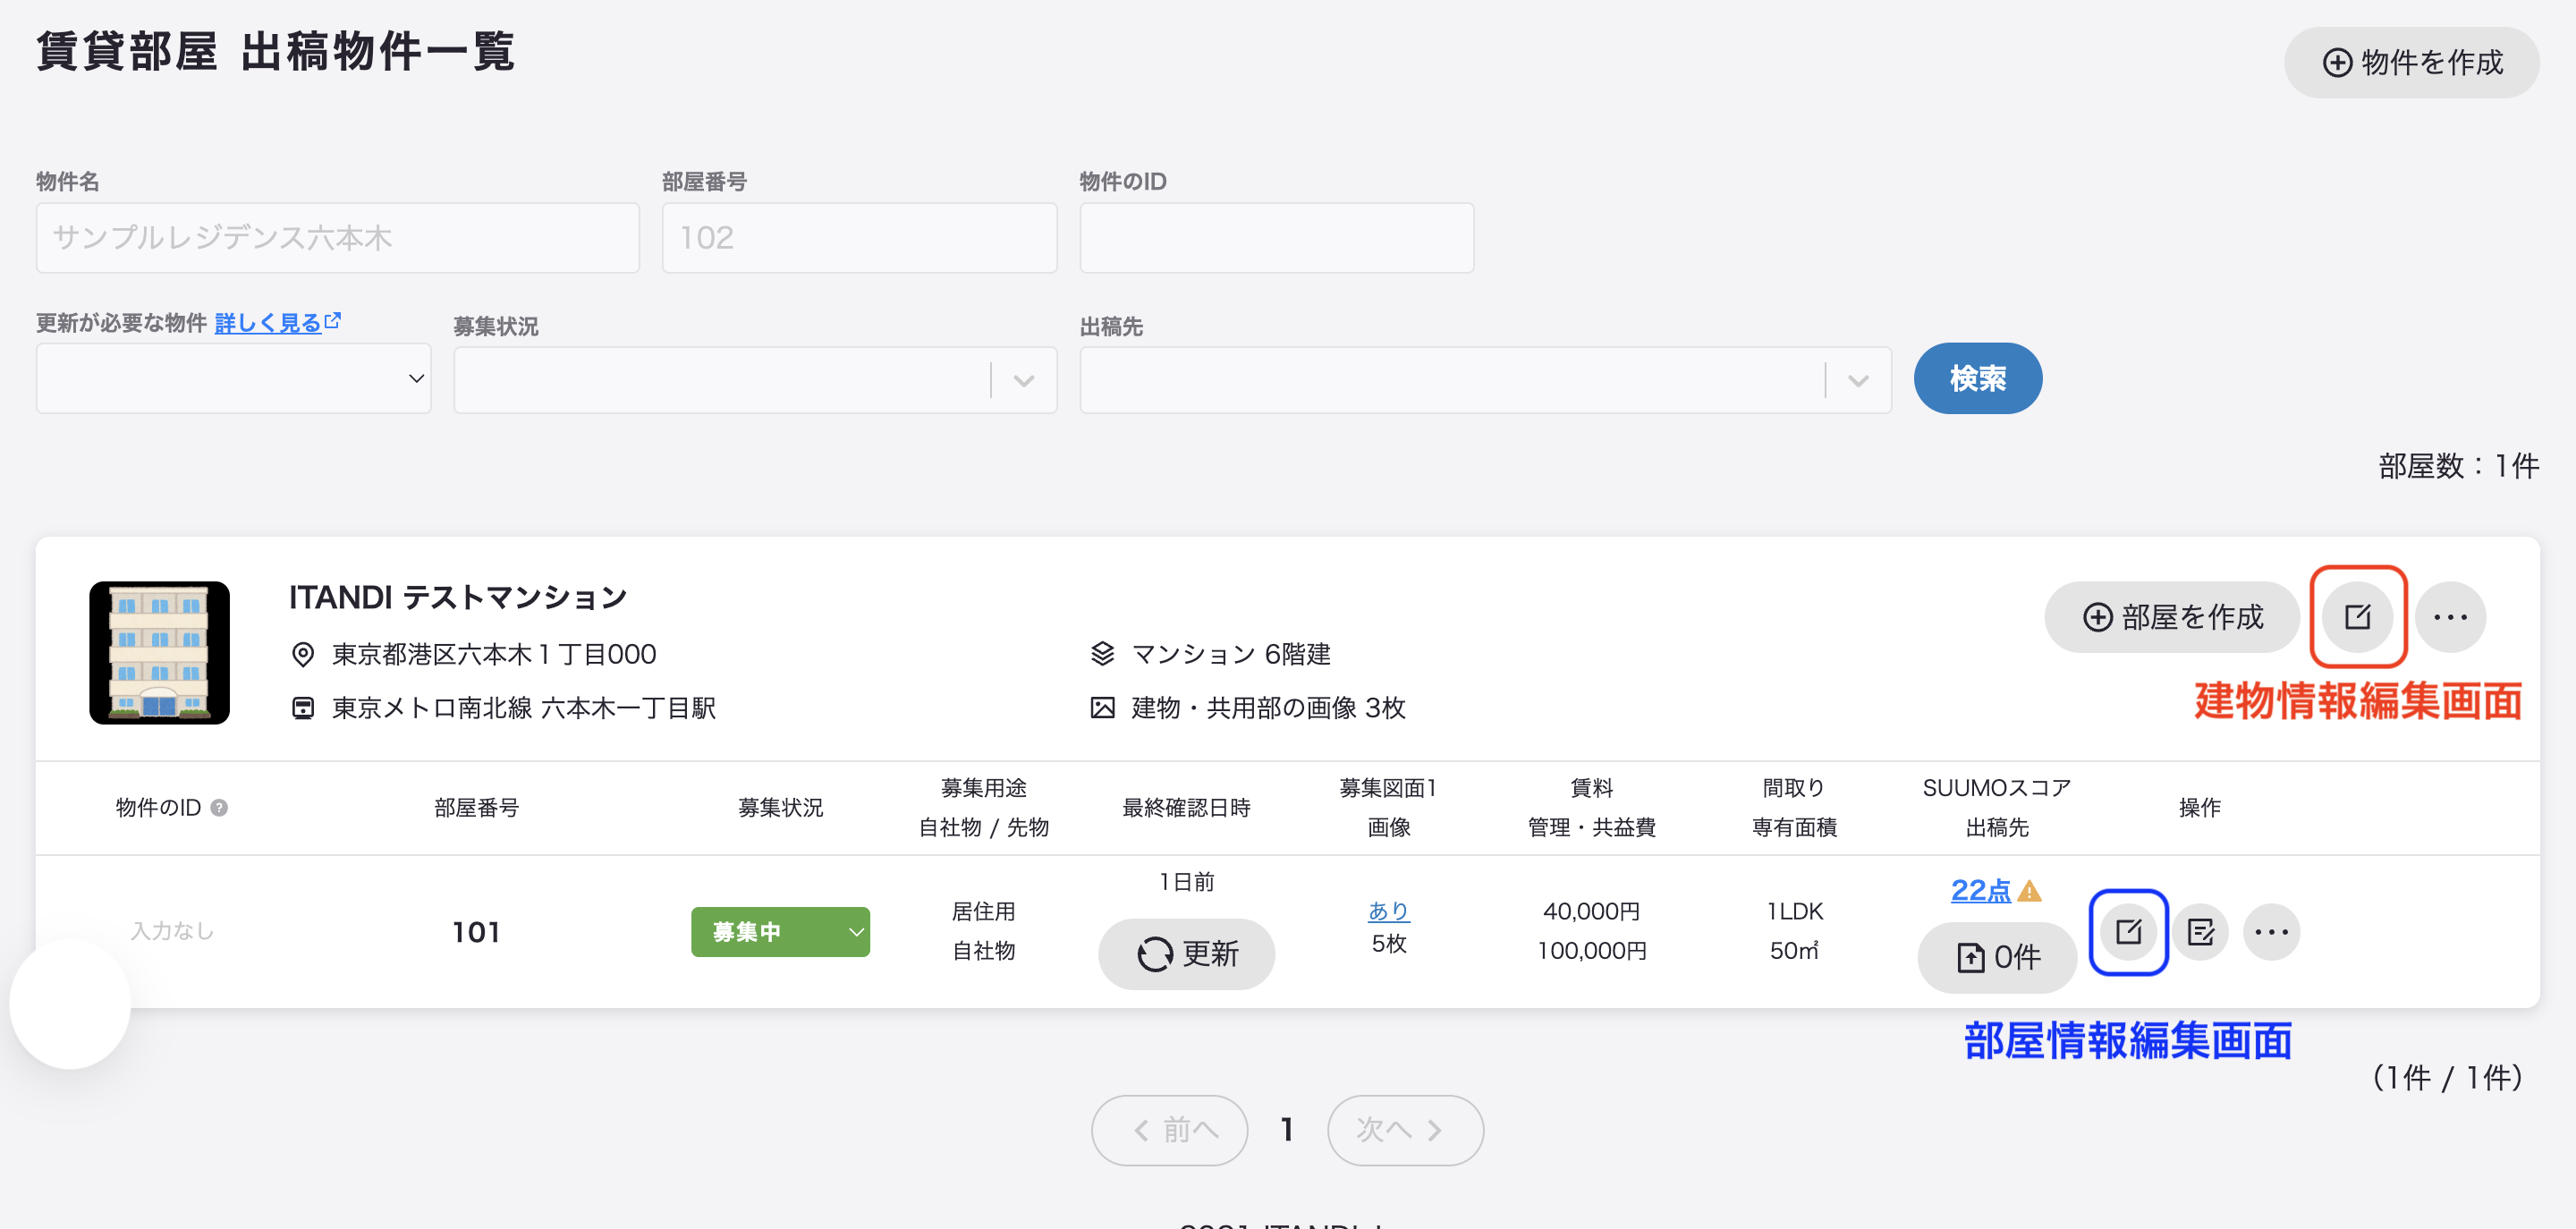Click 建物・共用部の画像 3枚 text
The image size is (2576, 1229).
click(1268, 708)
